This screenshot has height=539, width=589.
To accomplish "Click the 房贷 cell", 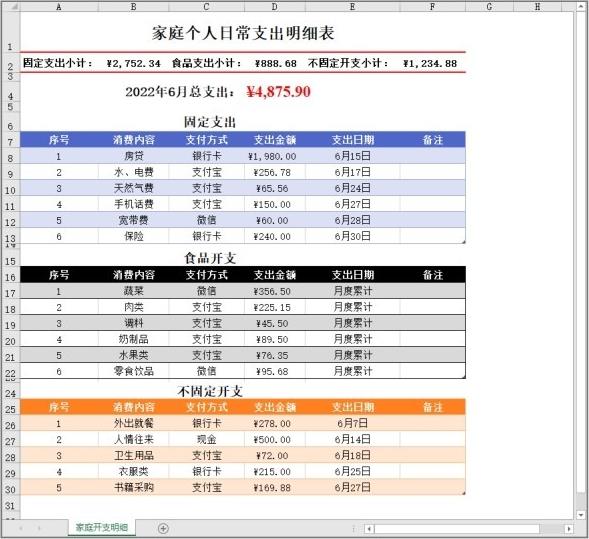I will click(133, 156).
